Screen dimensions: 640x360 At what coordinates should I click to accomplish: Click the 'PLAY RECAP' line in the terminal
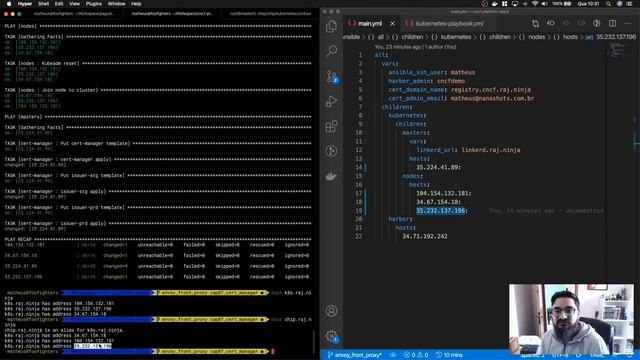point(157,240)
